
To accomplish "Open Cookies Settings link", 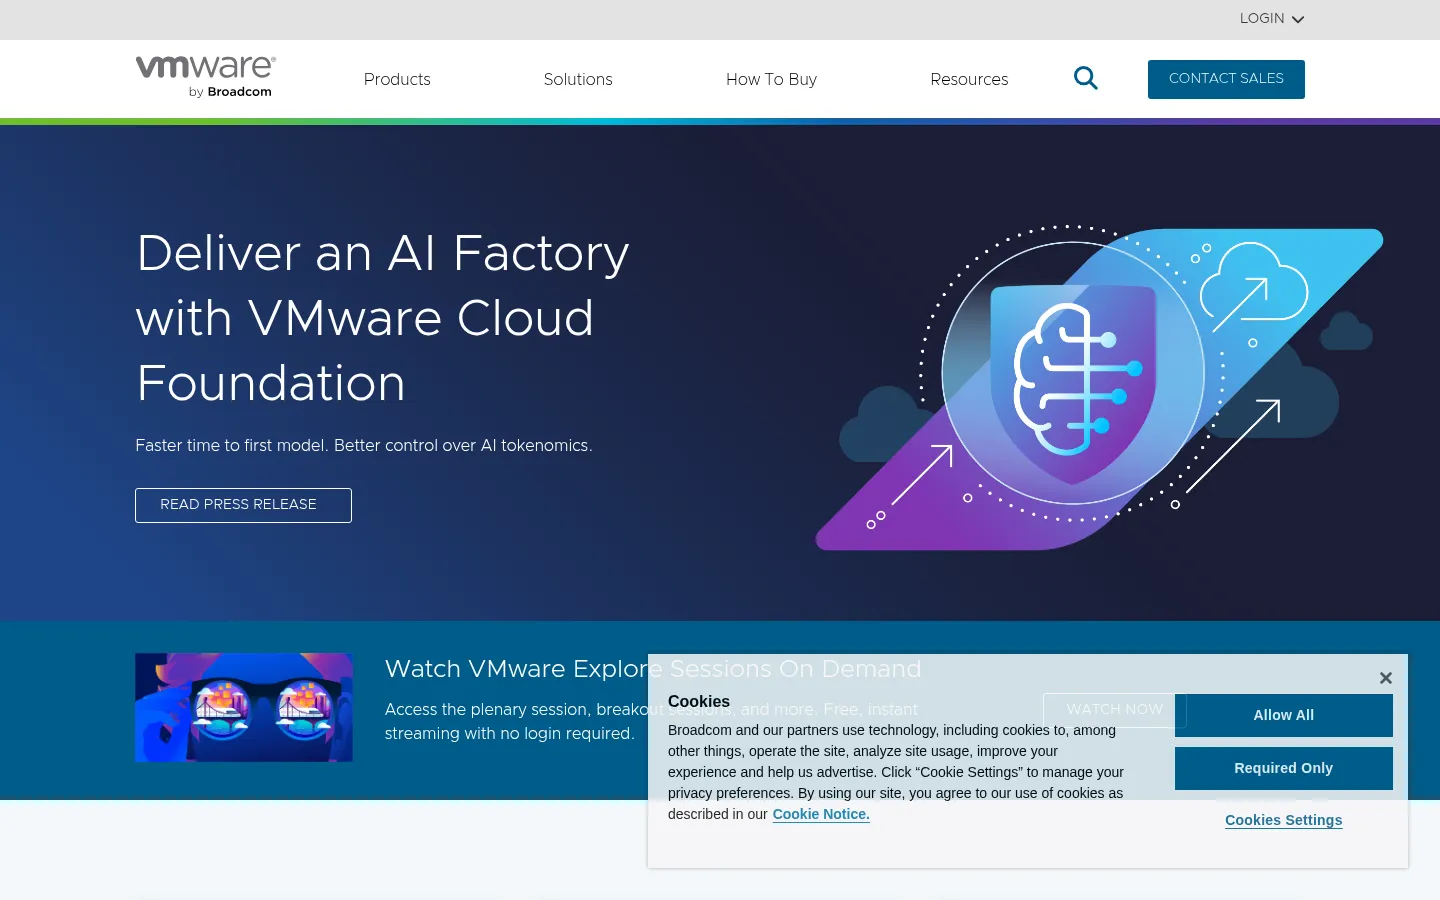I will point(1284,820).
